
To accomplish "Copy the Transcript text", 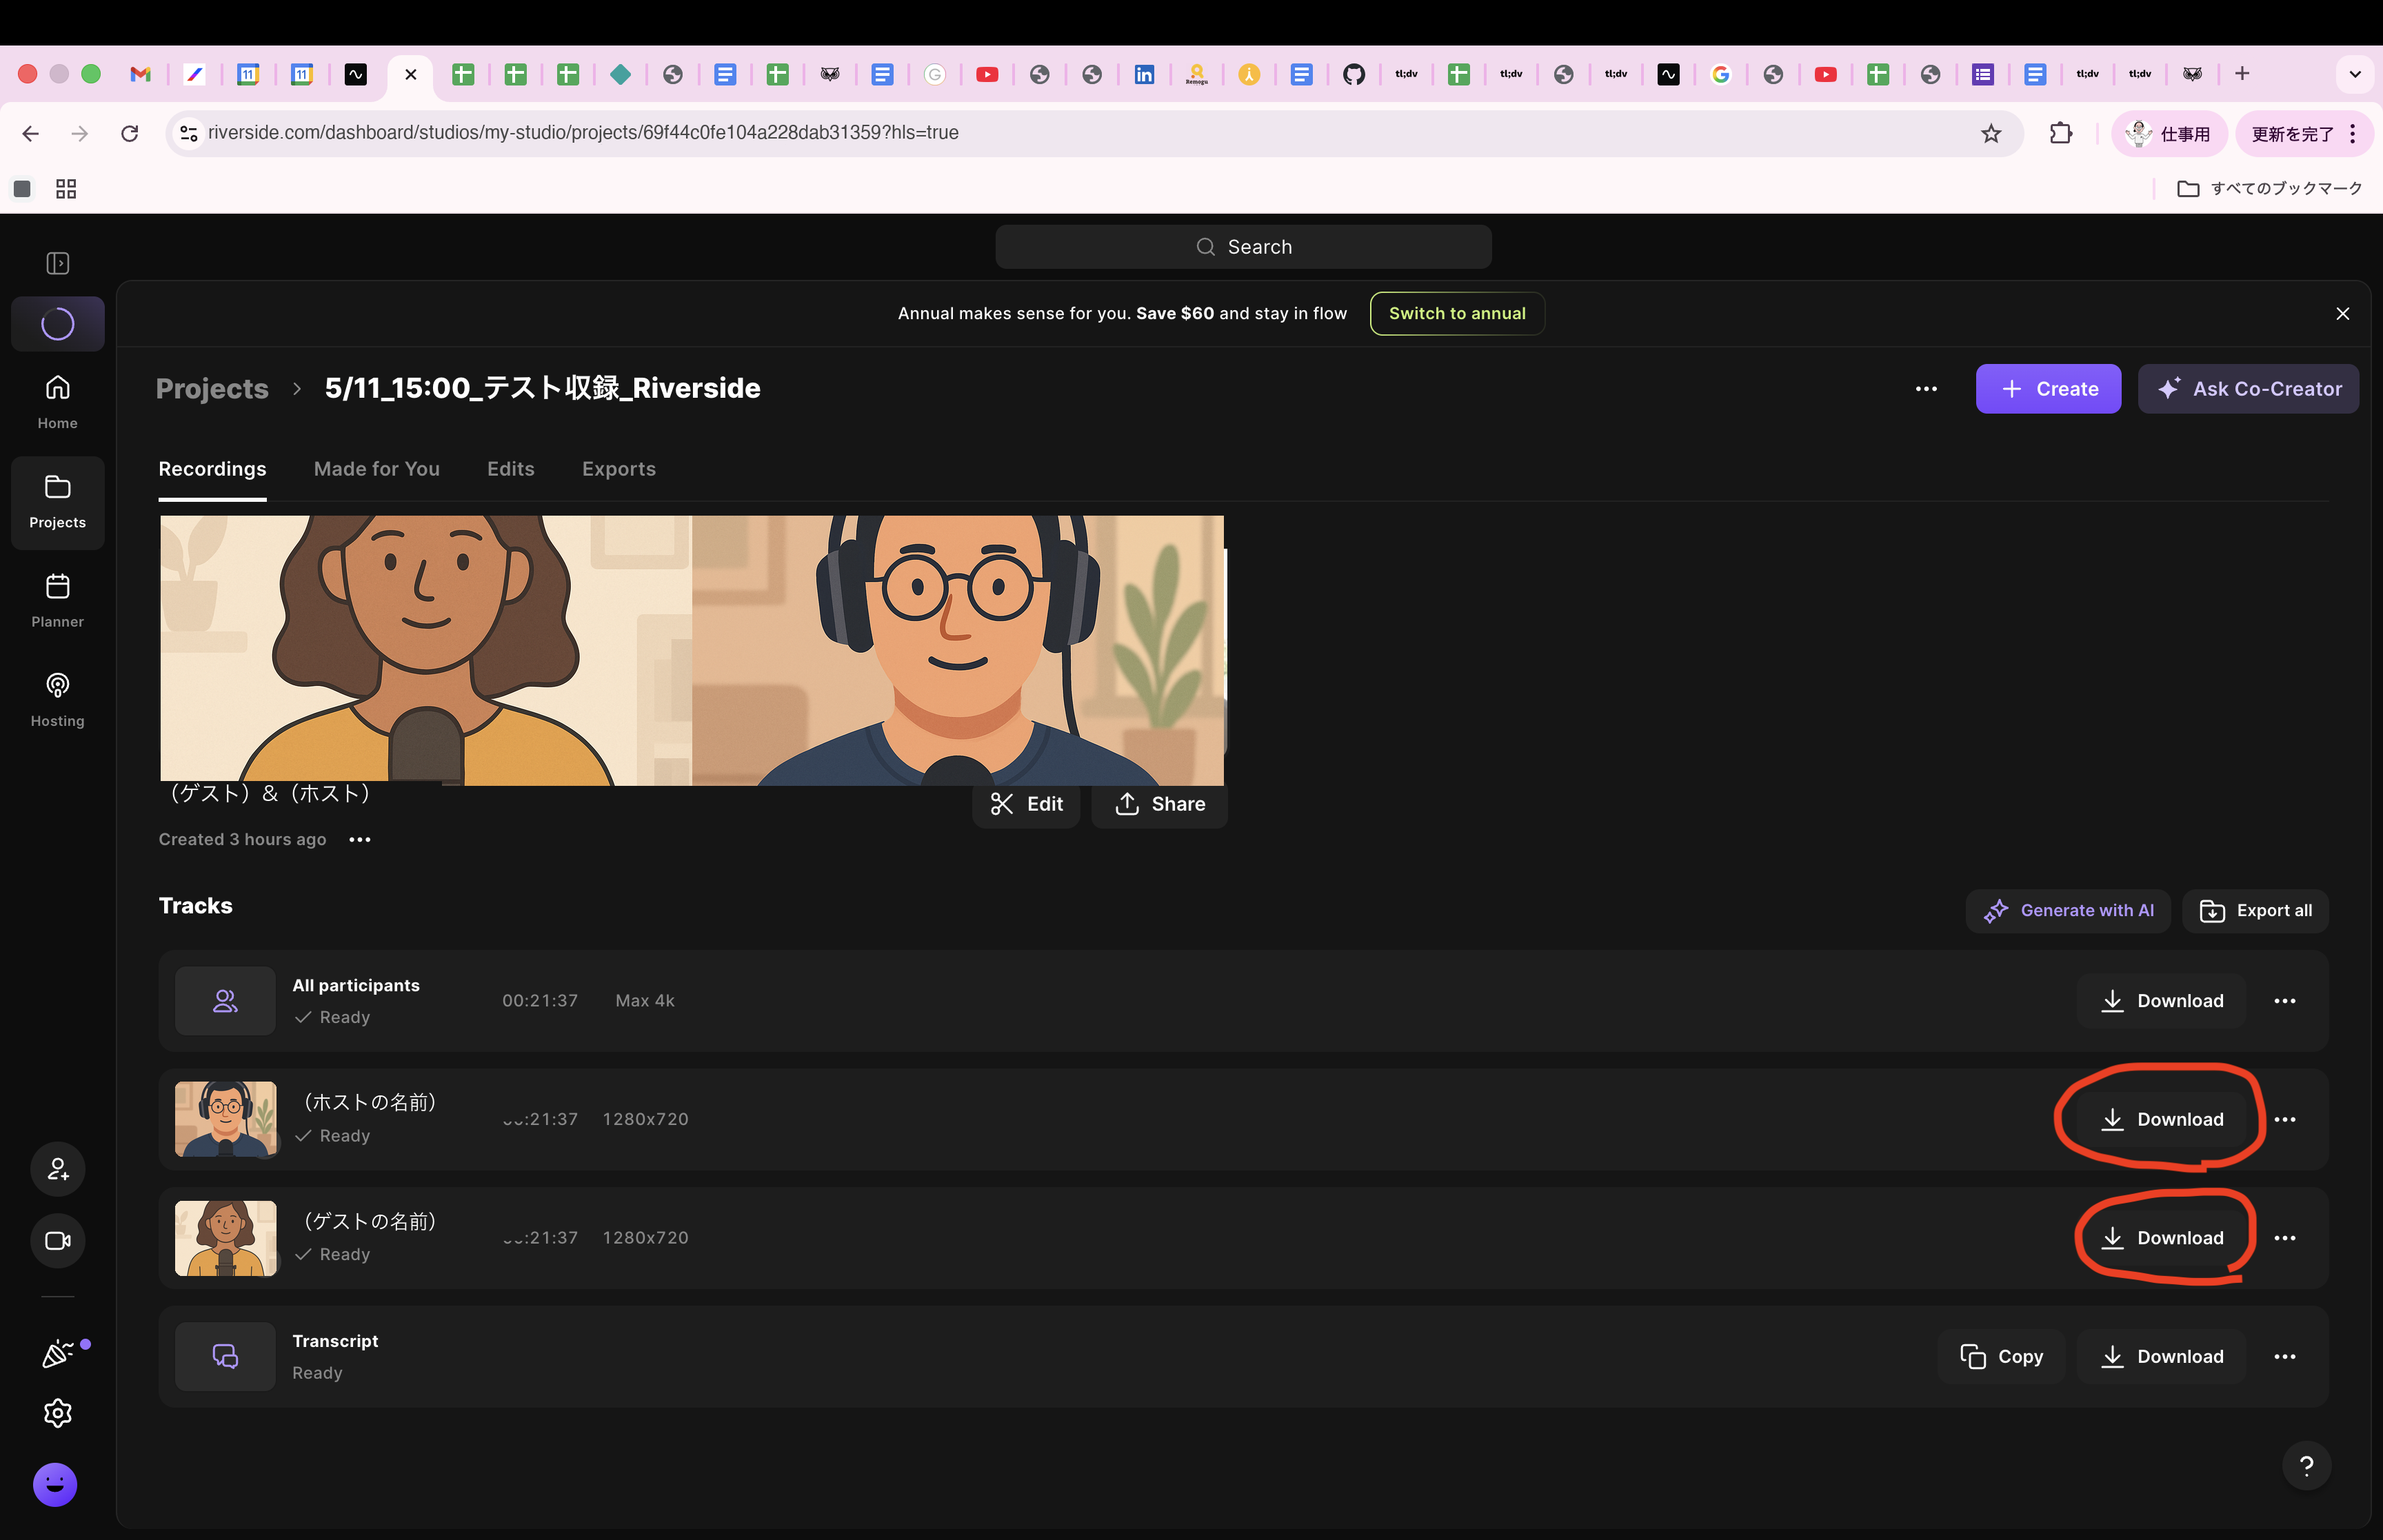I will click(x=2001, y=1357).
